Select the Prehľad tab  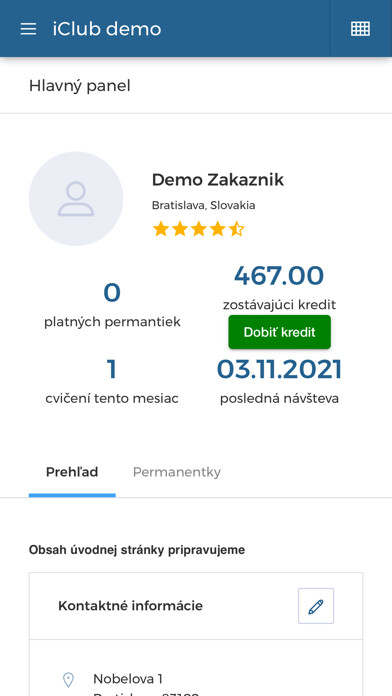point(72,472)
